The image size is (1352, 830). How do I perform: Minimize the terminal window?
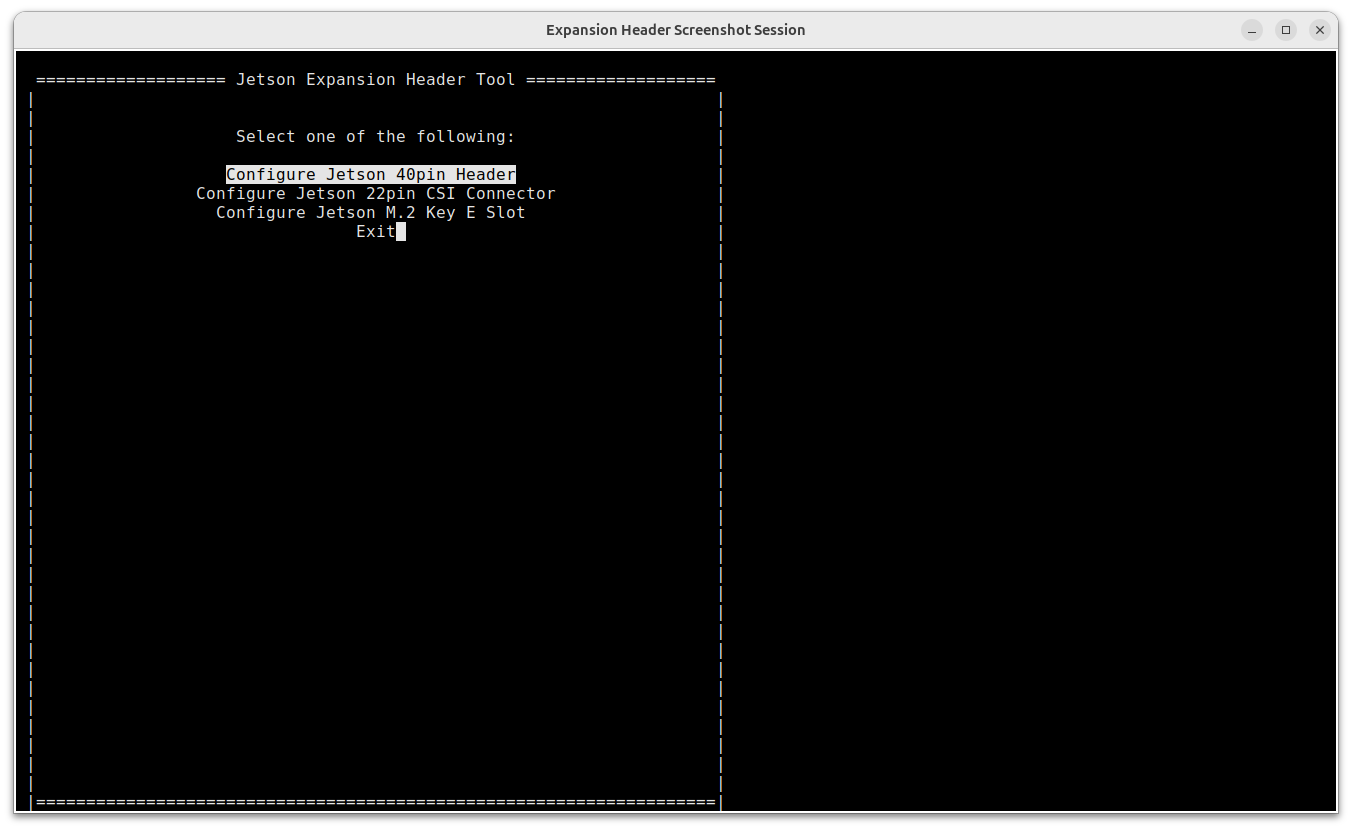tap(1252, 30)
